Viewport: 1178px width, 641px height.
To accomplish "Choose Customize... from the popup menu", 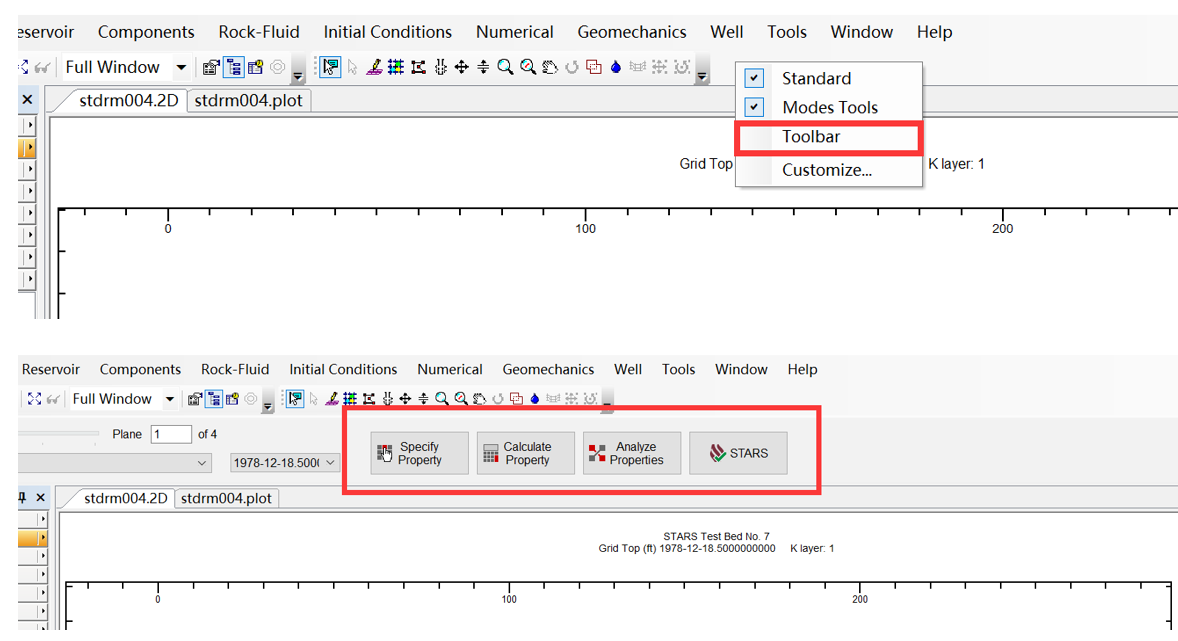I will pyautogui.click(x=826, y=170).
